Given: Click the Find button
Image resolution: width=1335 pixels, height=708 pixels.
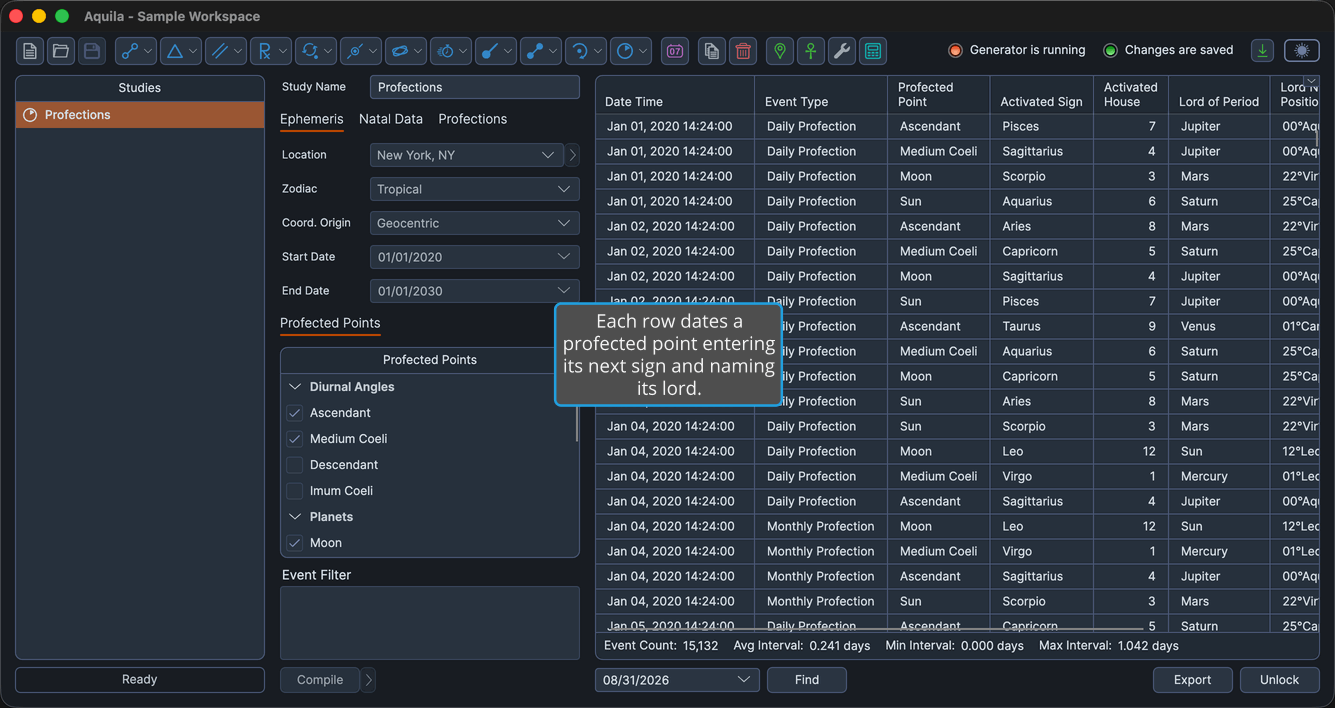Looking at the screenshot, I should (x=807, y=680).
